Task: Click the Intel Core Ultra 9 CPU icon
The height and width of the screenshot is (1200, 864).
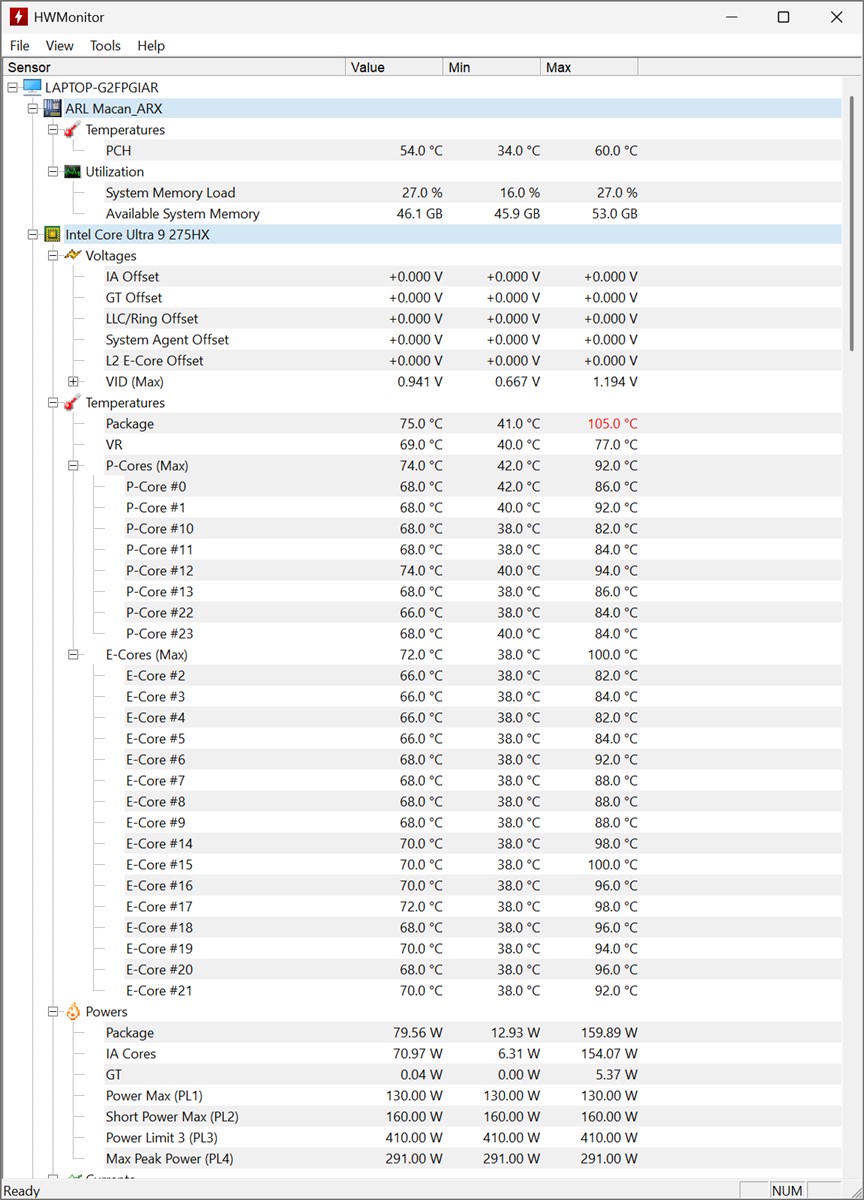Action: (52, 235)
